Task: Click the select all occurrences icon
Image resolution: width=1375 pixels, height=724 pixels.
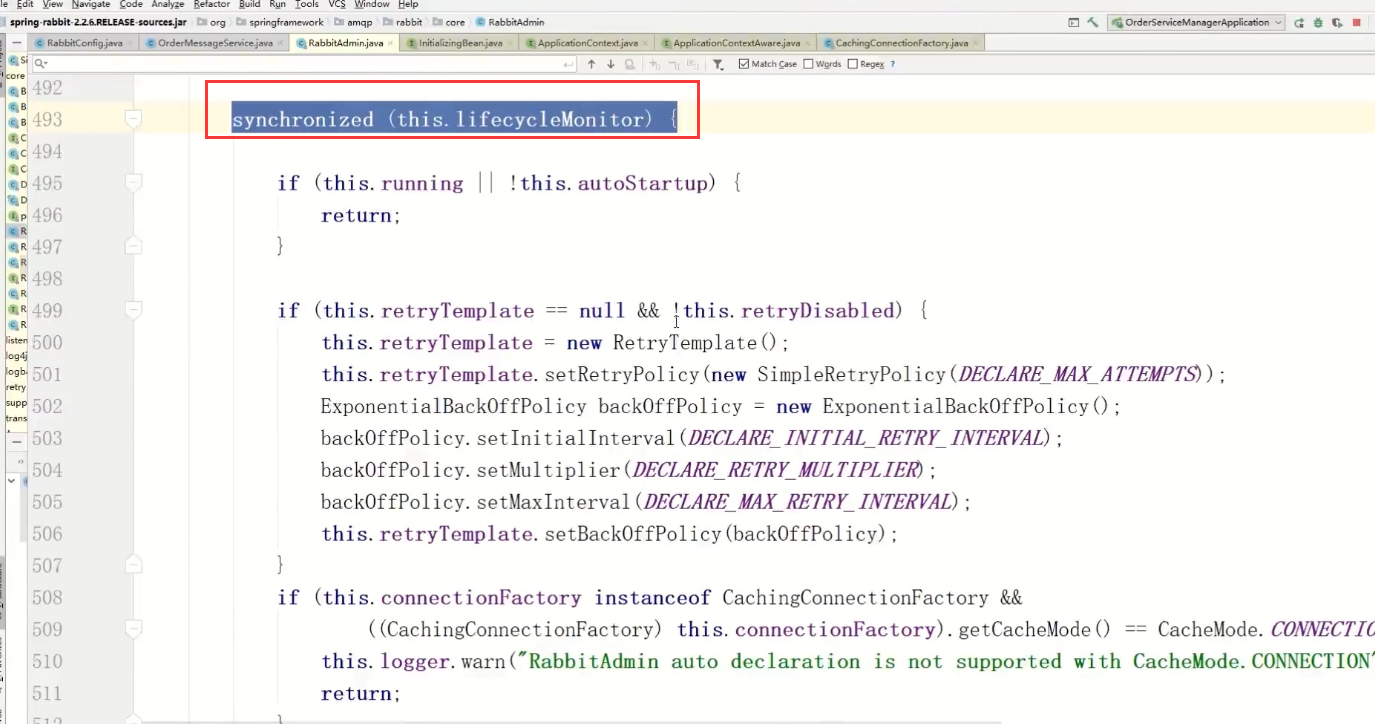Action: (x=693, y=64)
